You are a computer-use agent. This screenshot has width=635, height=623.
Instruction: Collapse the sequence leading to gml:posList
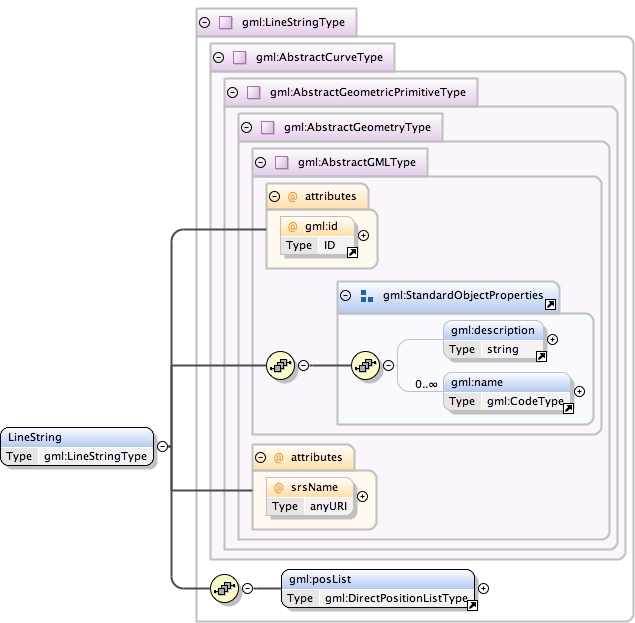click(247, 588)
